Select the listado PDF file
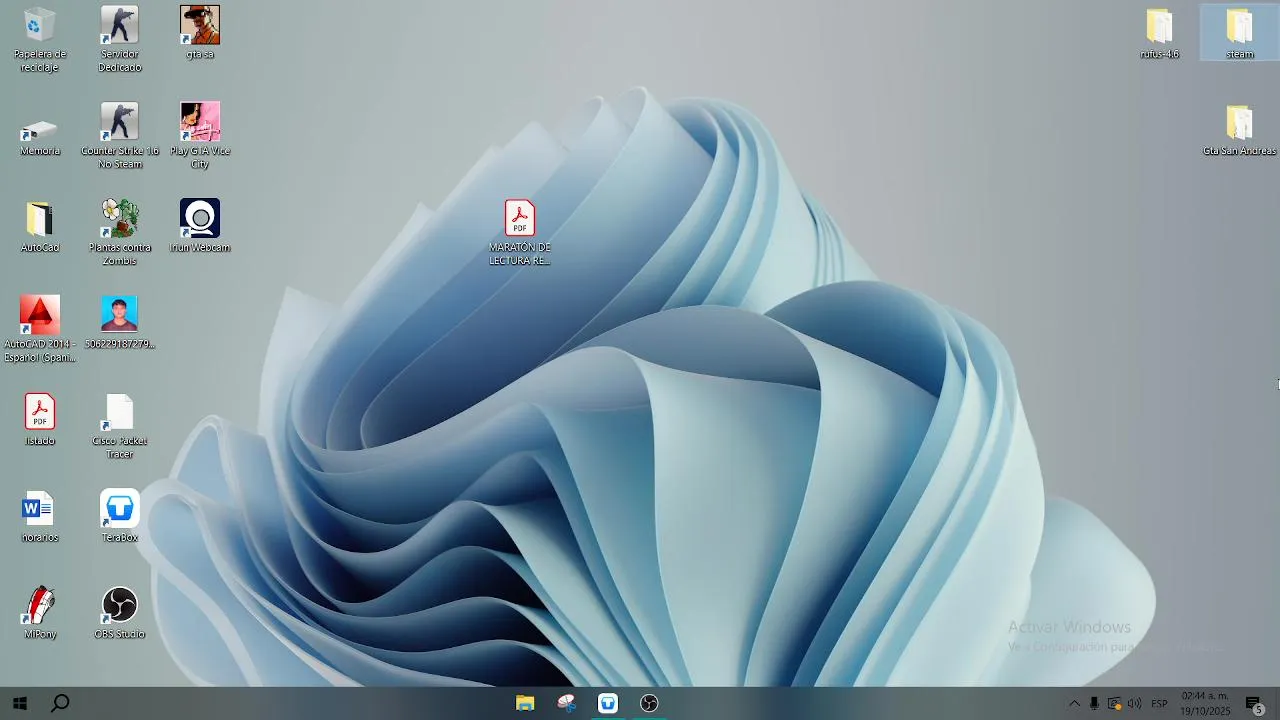 click(40, 419)
